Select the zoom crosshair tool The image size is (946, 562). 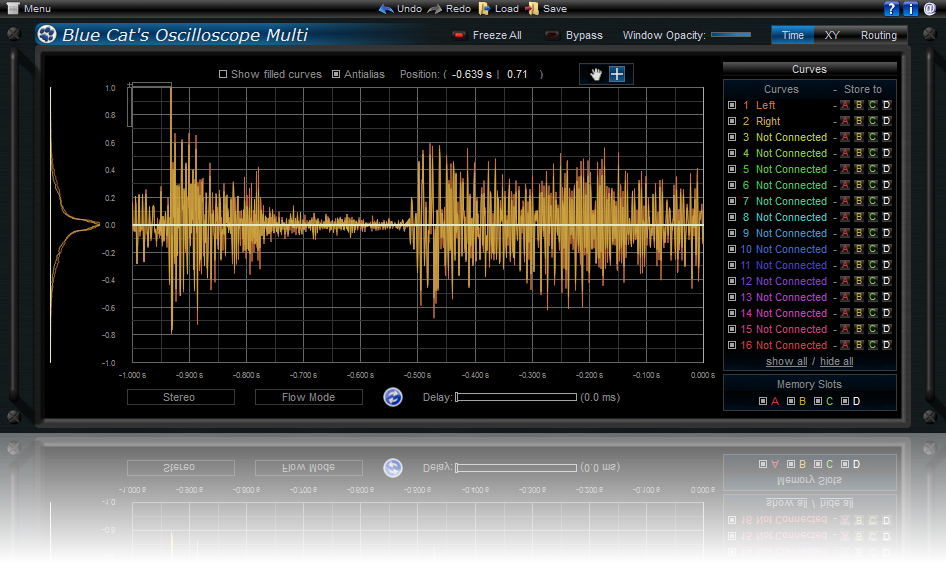tap(617, 74)
